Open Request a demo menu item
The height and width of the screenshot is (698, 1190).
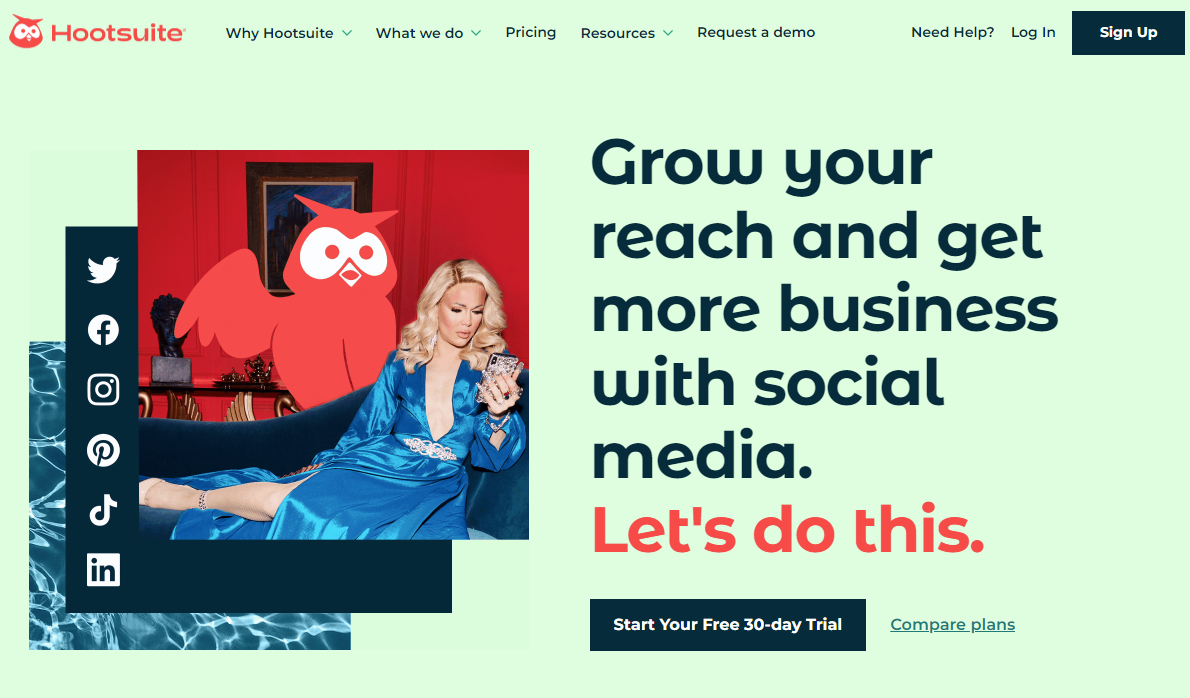756,33
